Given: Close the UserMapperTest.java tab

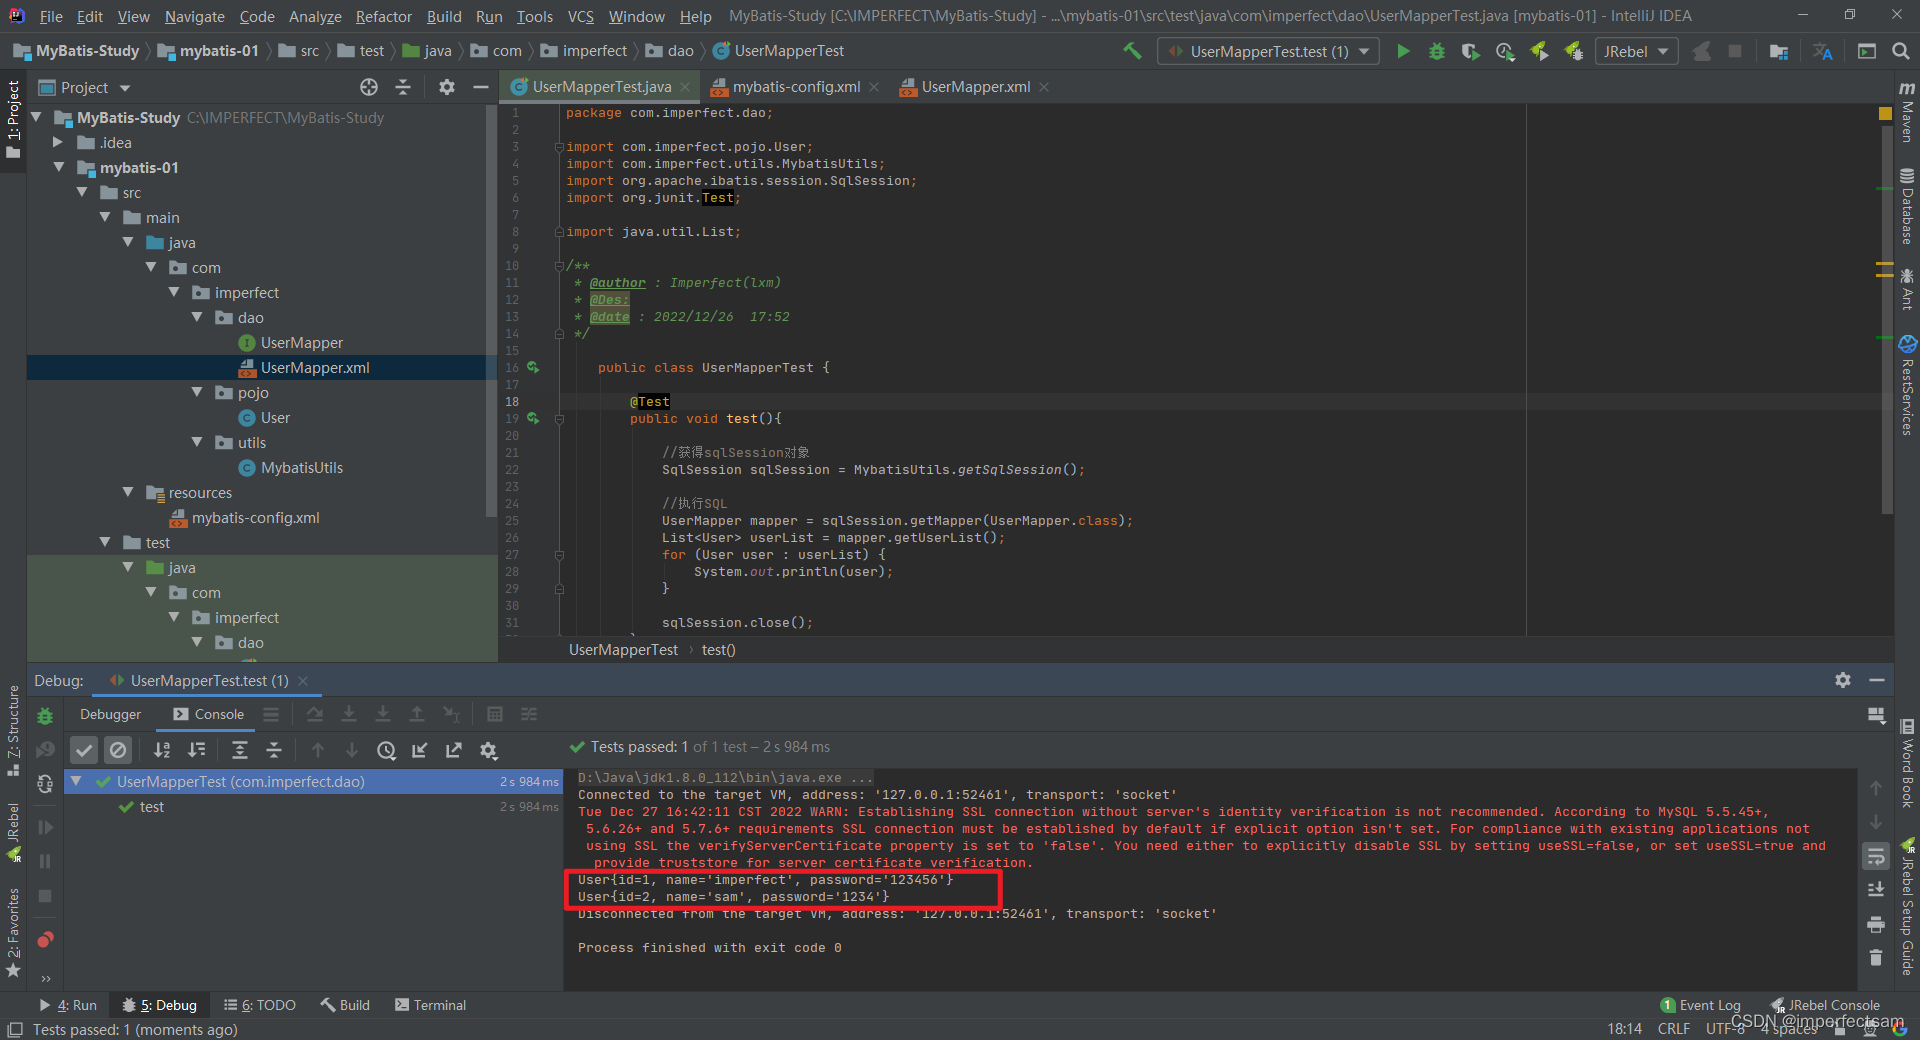Looking at the screenshot, I should pos(685,87).
